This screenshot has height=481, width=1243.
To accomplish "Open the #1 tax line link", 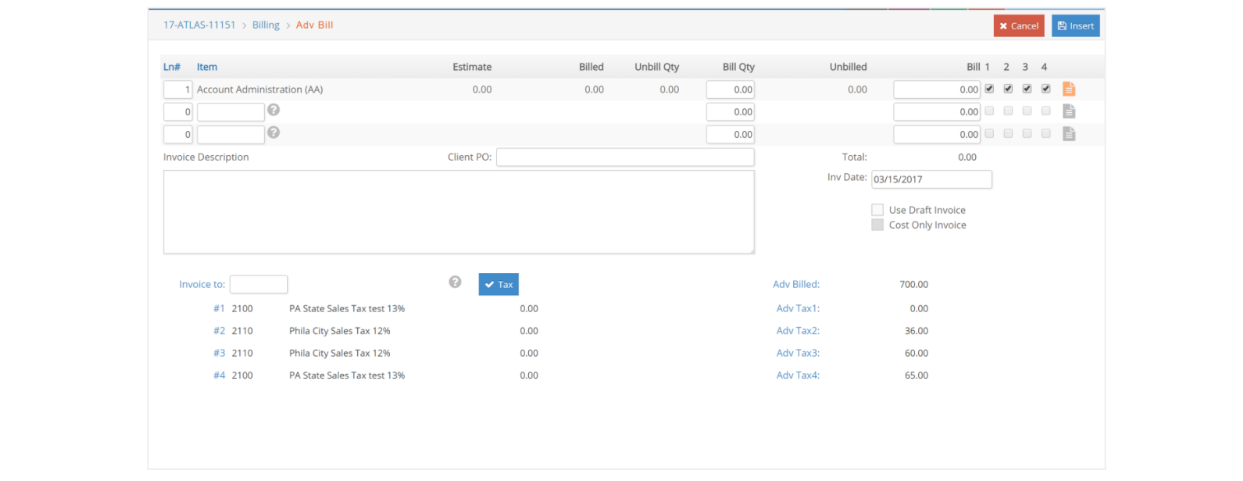I will (219, 308).
